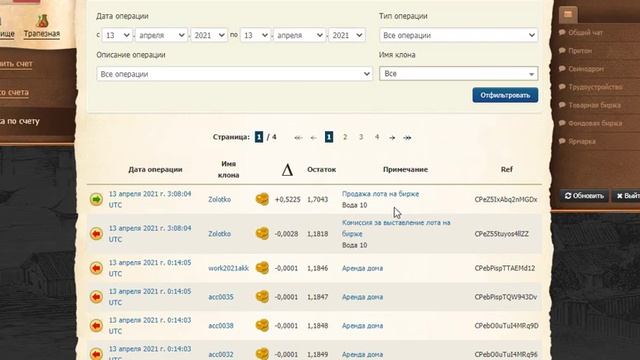Click green arrow icon for +0,5225 row
Image resolution: width=640 pixels, height=360 pixels.
click(x=96, y=199)
